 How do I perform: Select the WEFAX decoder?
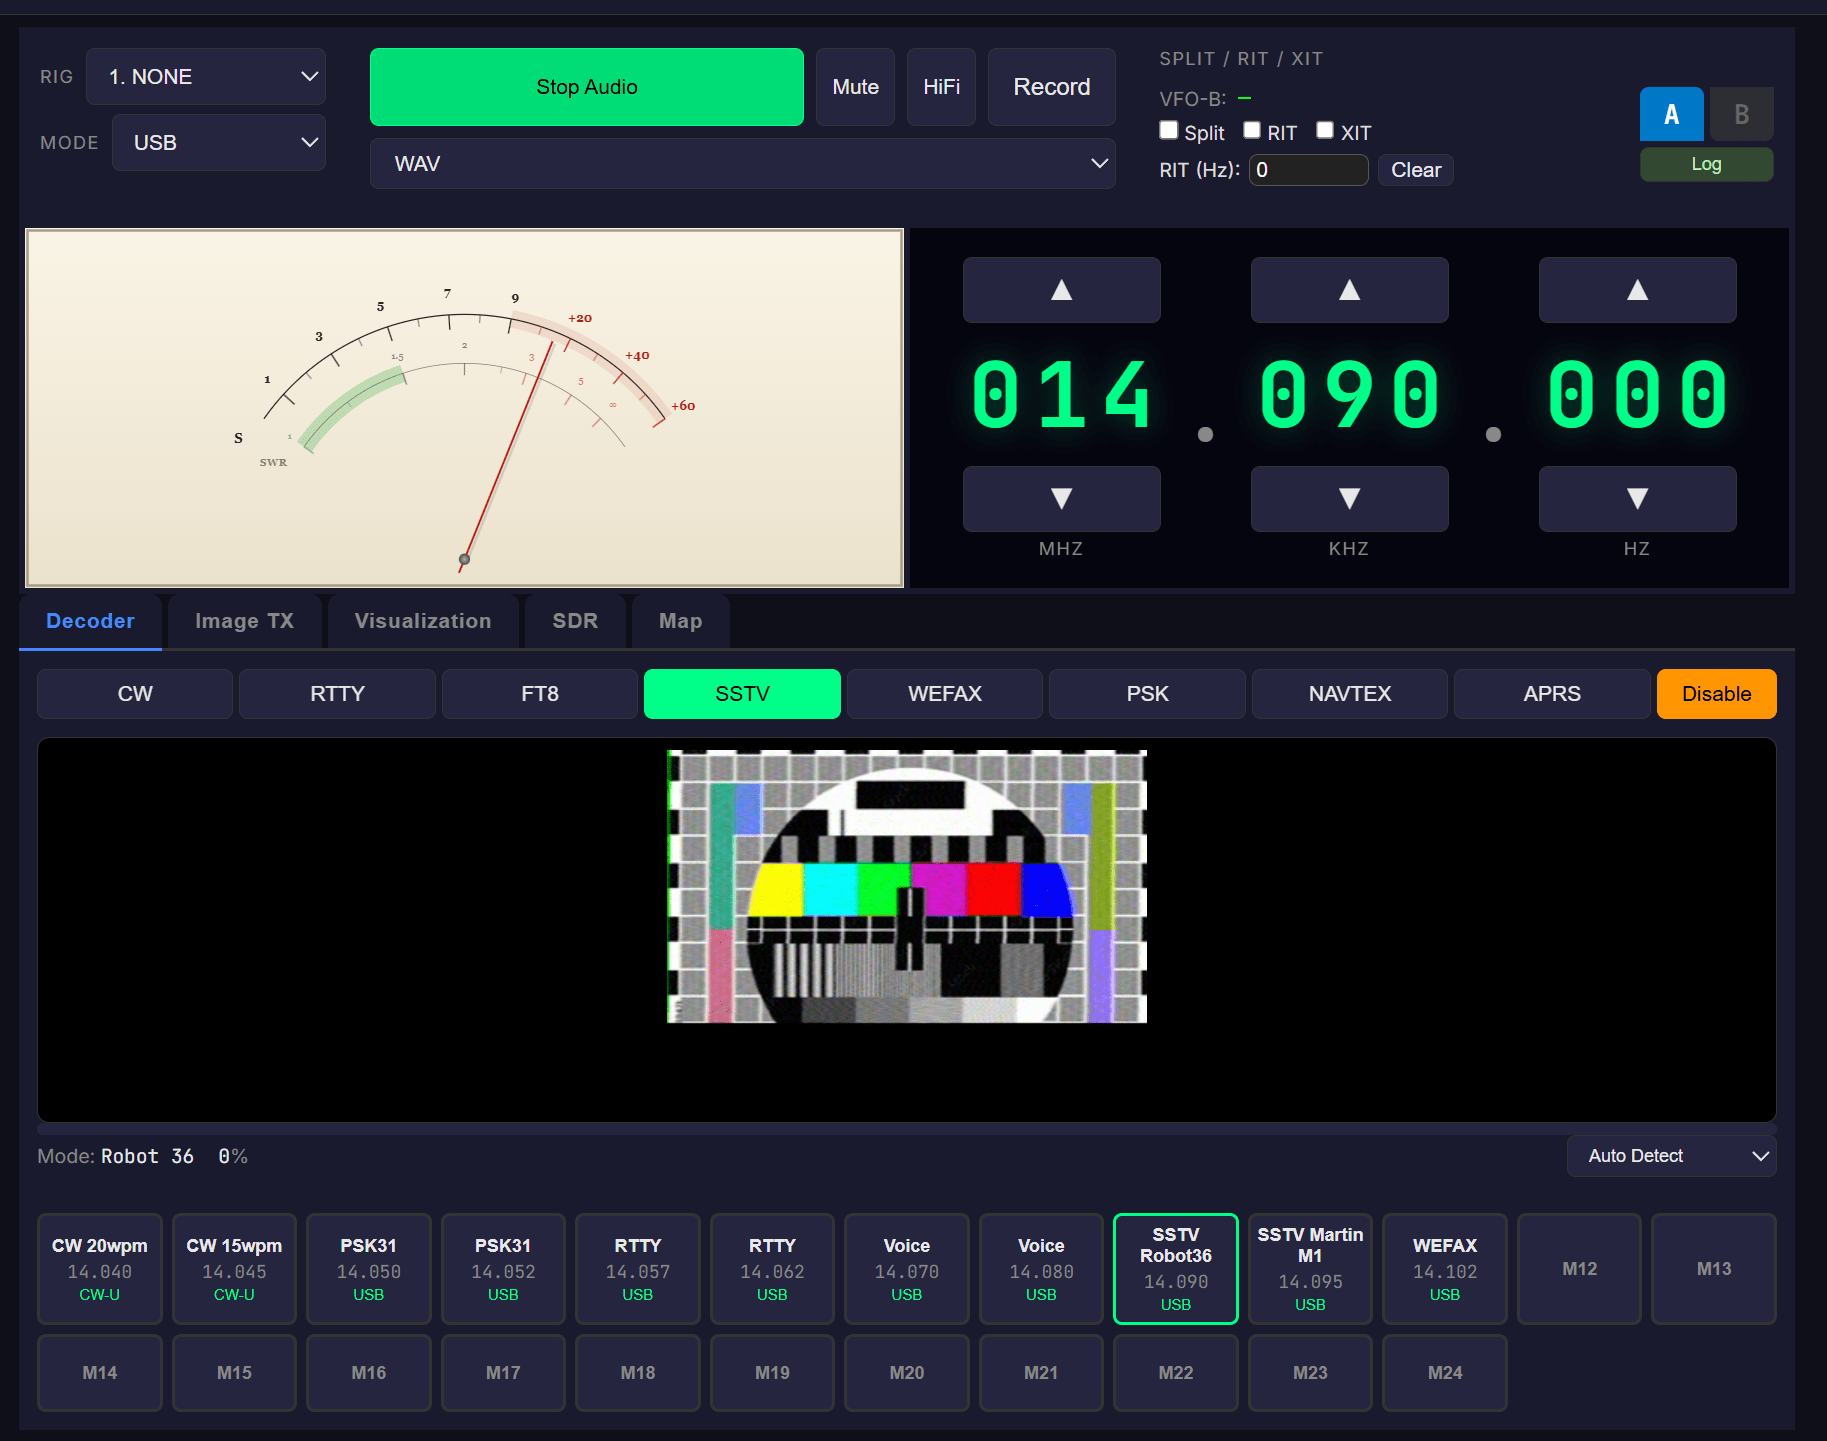click(x=945, y=694)
